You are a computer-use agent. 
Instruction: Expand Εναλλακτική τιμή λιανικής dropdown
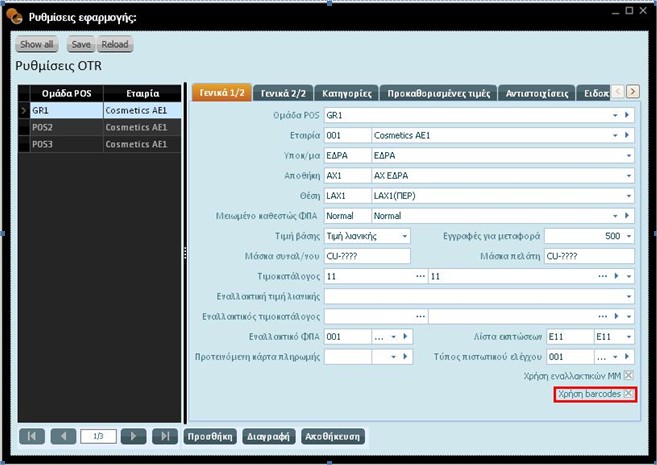click(629, 296)
